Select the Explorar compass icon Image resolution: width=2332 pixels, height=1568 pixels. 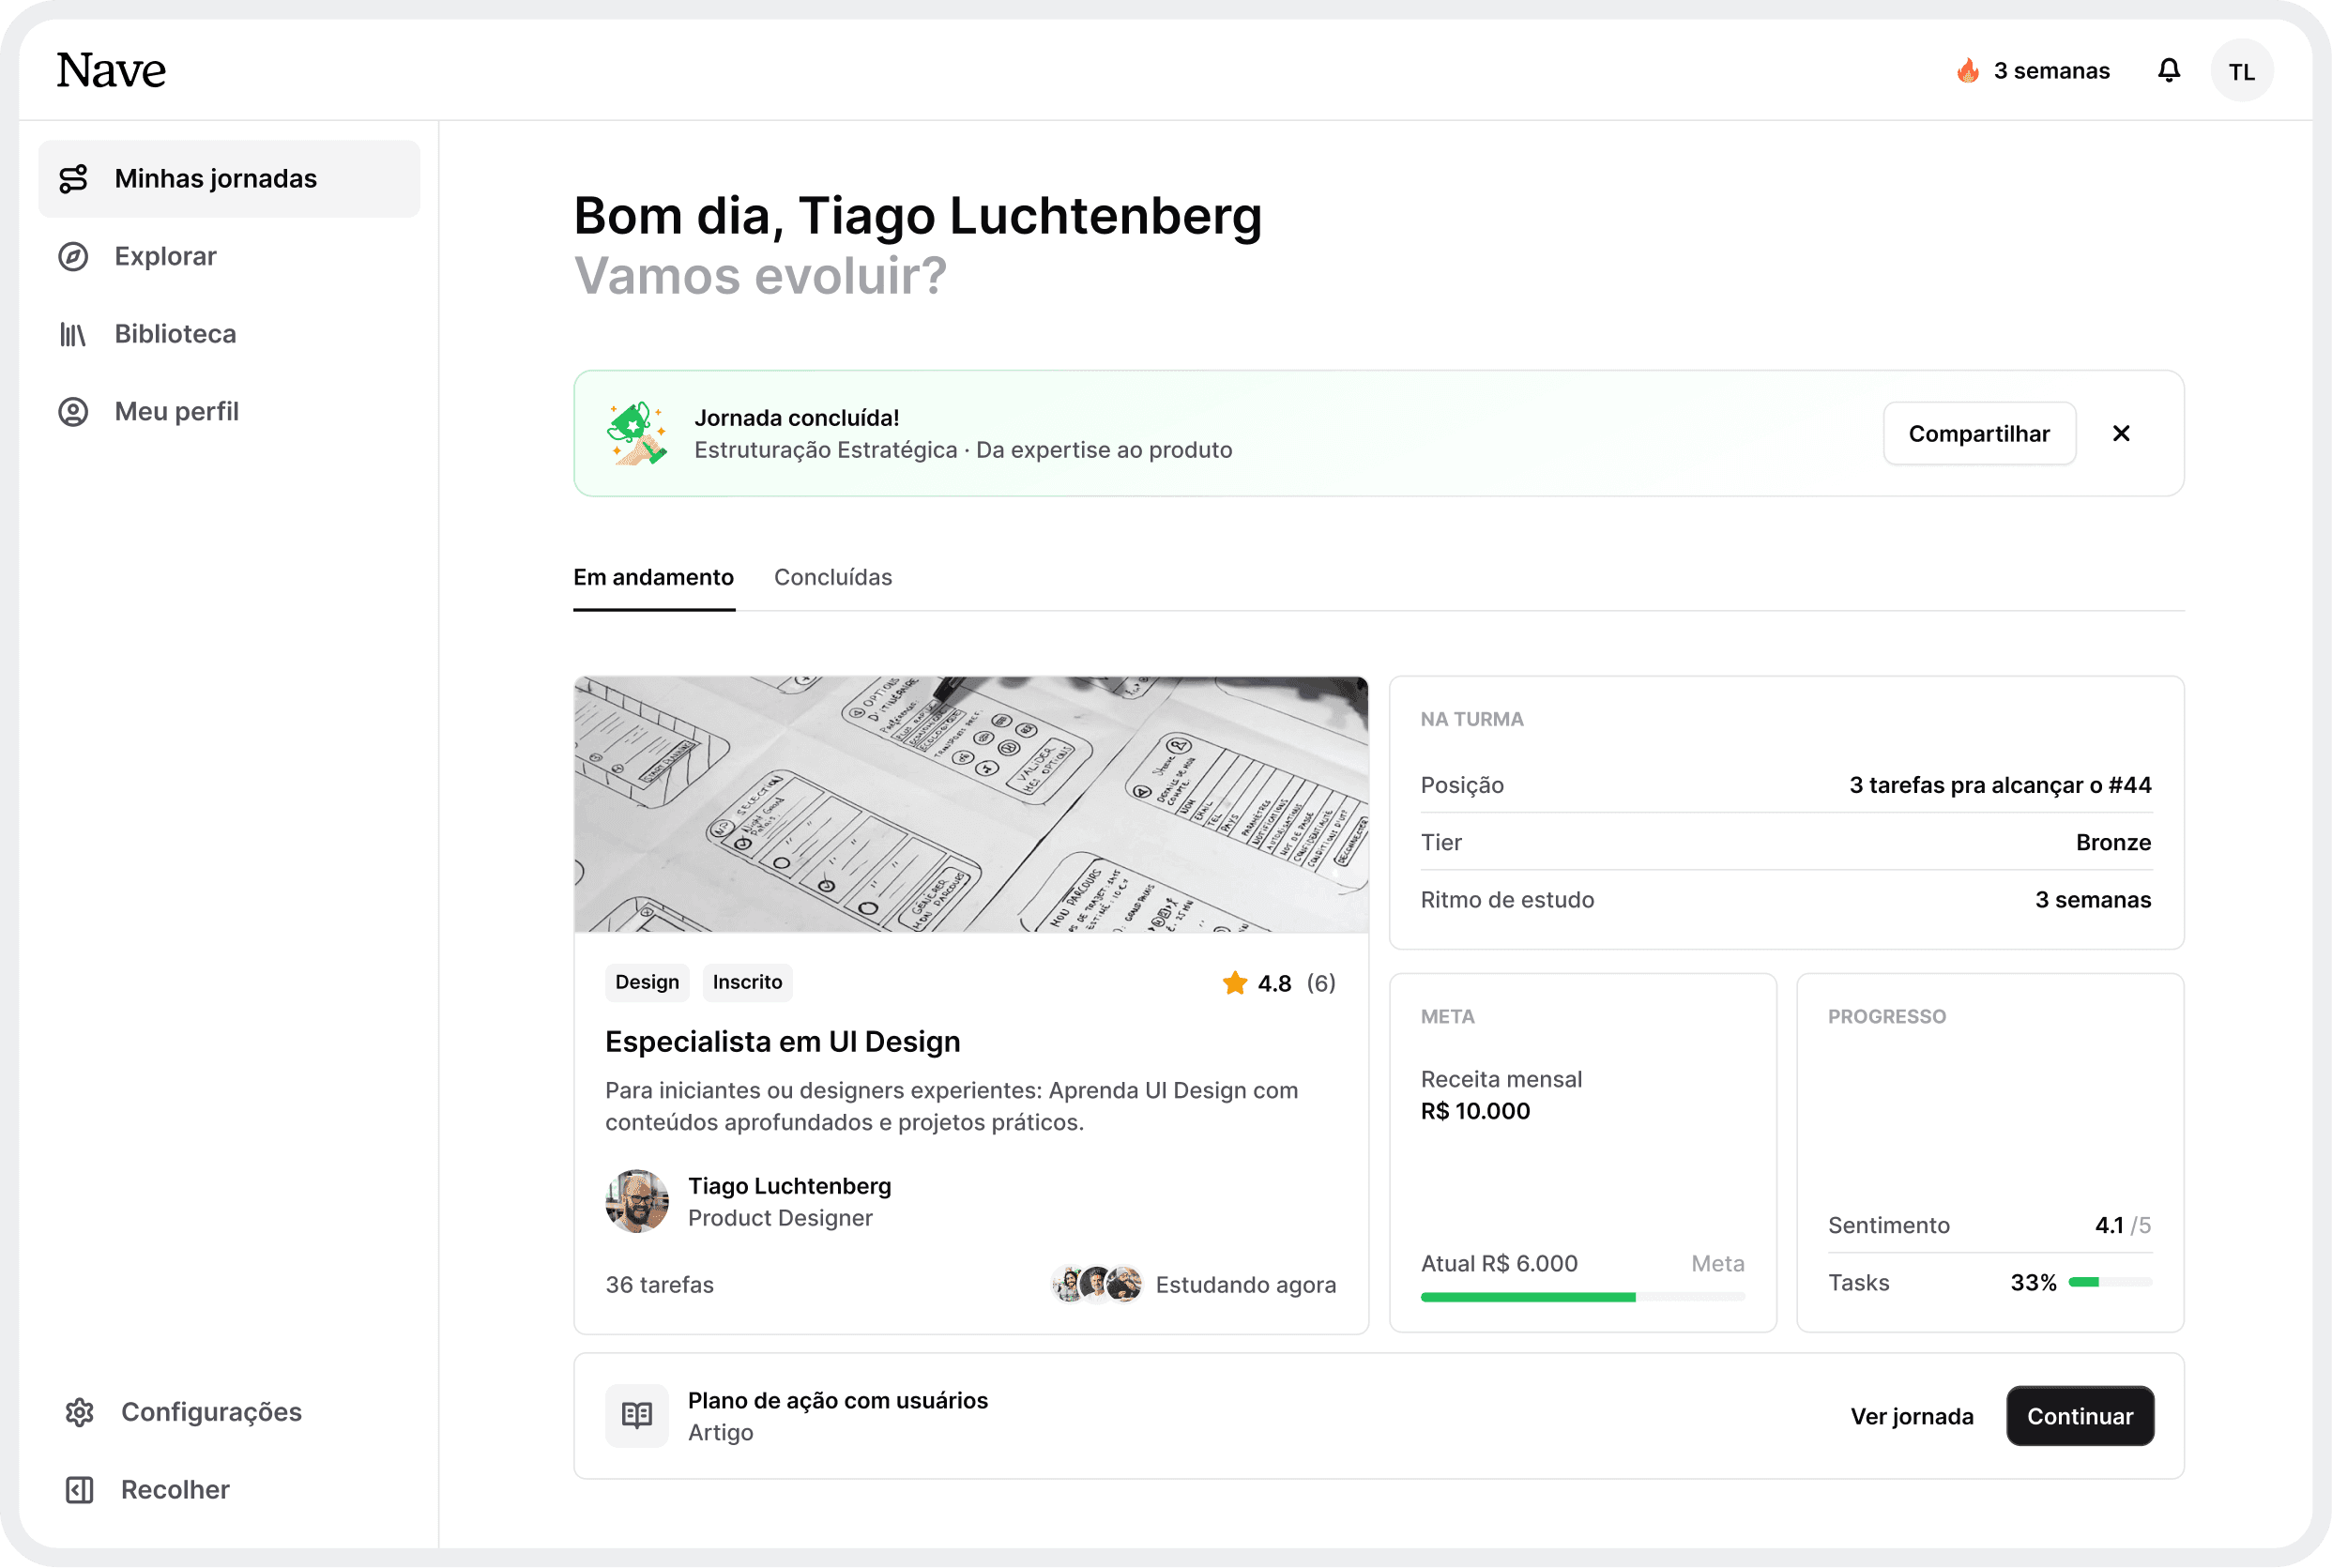74,256
